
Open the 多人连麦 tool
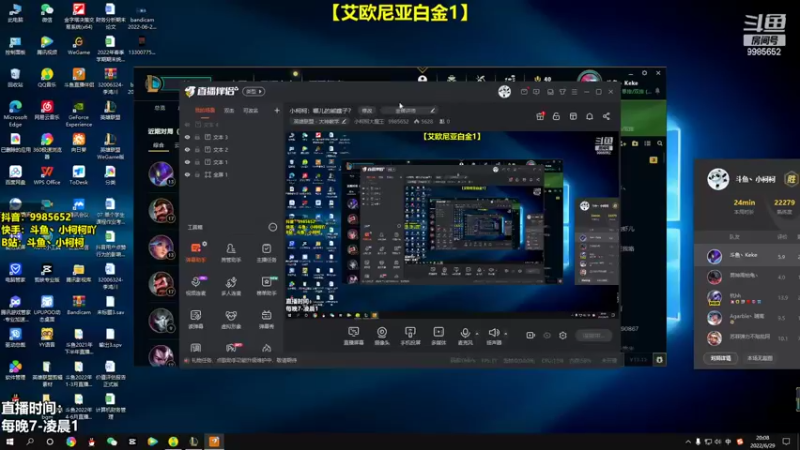point(231,286)
